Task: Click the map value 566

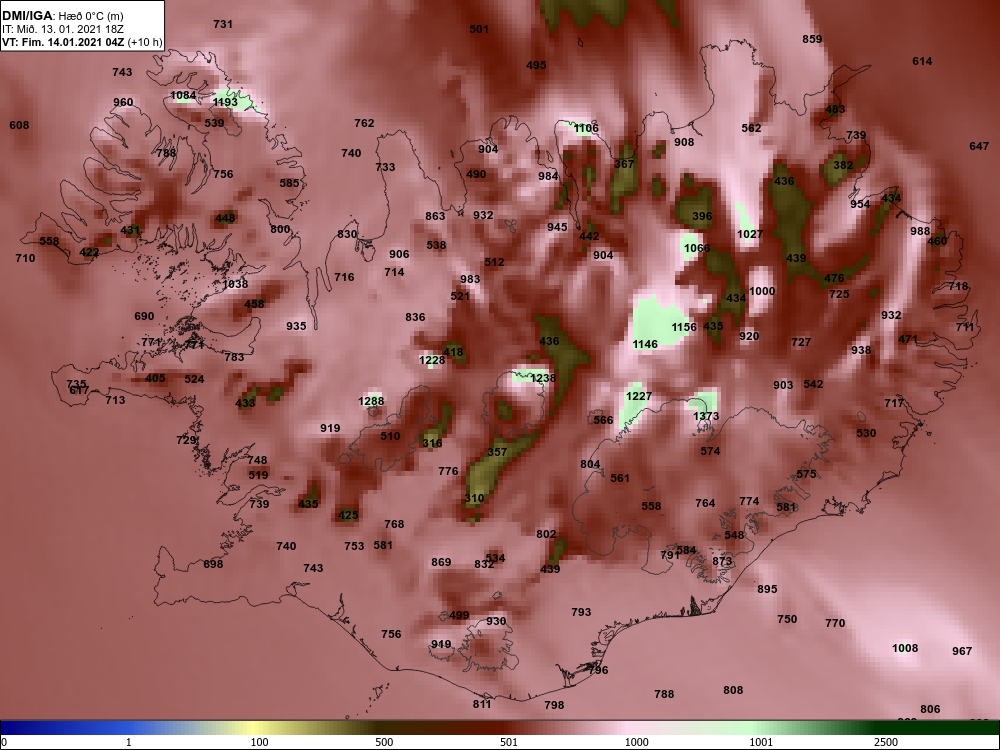Action: coord(603,420)
